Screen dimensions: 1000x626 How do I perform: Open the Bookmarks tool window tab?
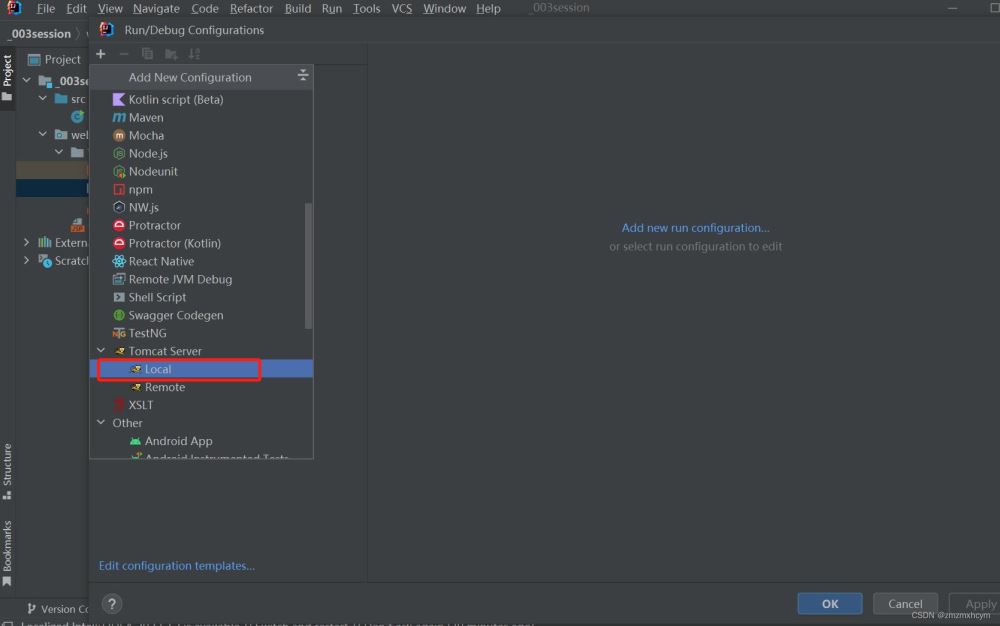[x=7, y=553]
